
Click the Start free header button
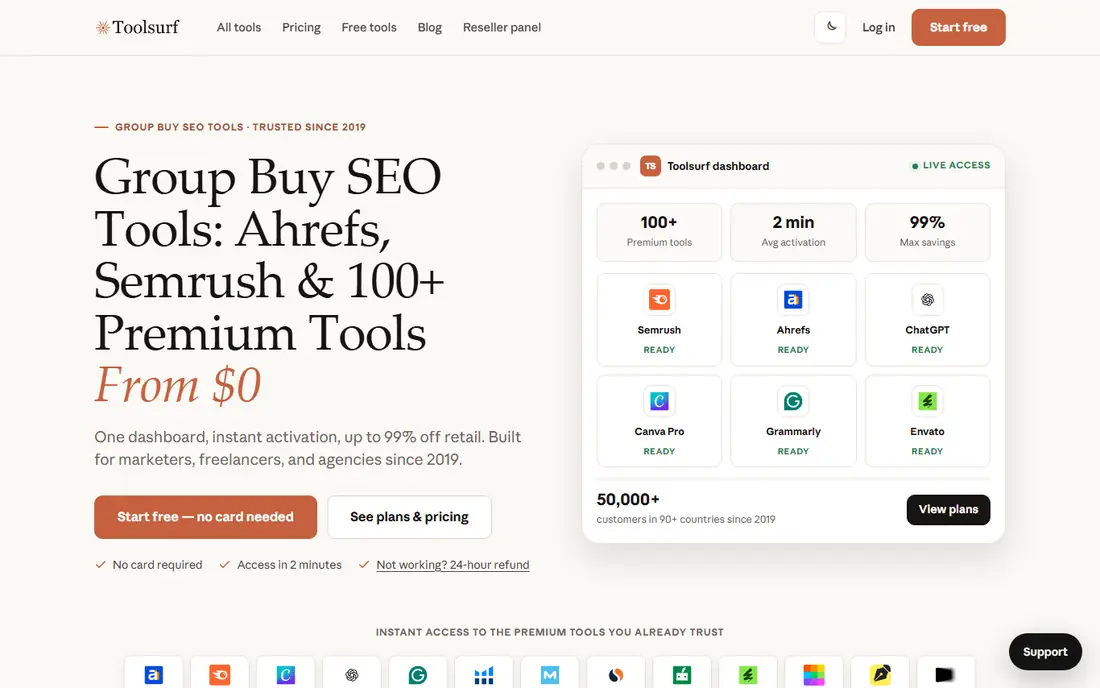(x=958, y=27)
